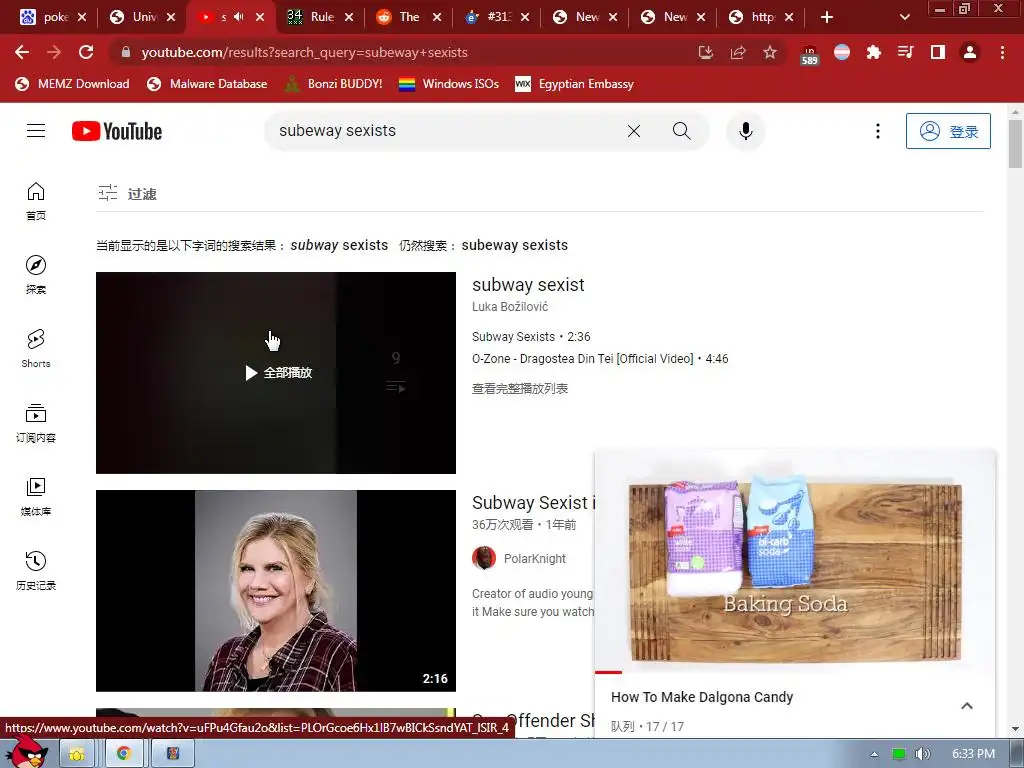Open the 2:16 Subway Sexist video thumbnail

[x=276, y=590]
